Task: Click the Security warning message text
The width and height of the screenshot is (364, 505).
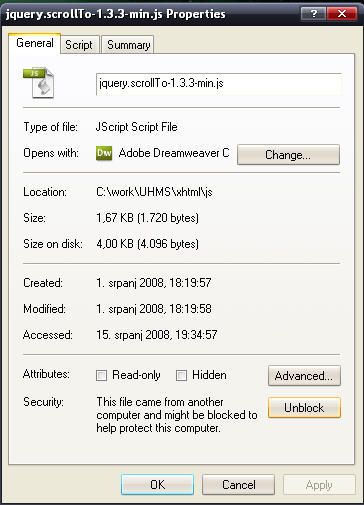Action: [x=177, y=415]
